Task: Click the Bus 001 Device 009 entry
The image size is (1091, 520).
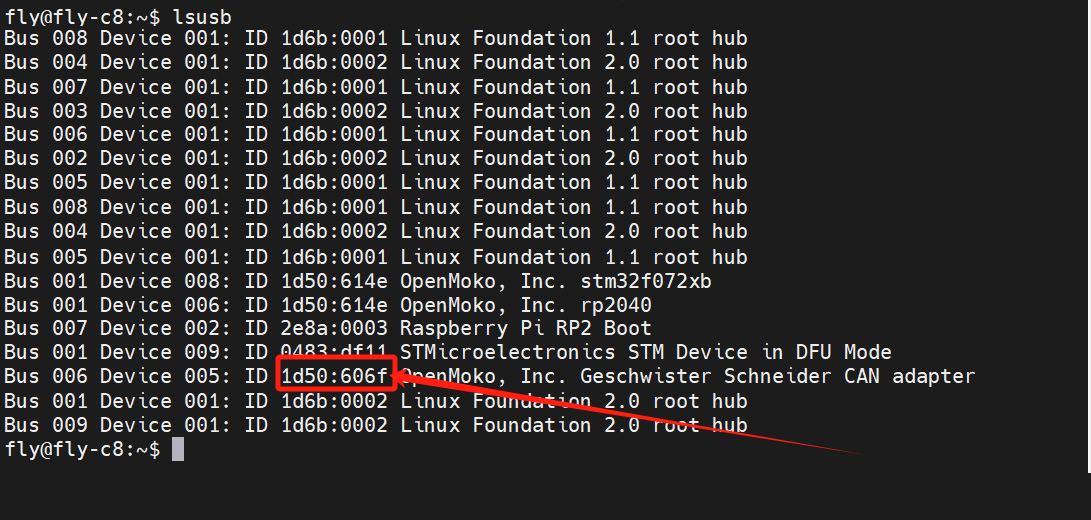Action: coord(117,352)
